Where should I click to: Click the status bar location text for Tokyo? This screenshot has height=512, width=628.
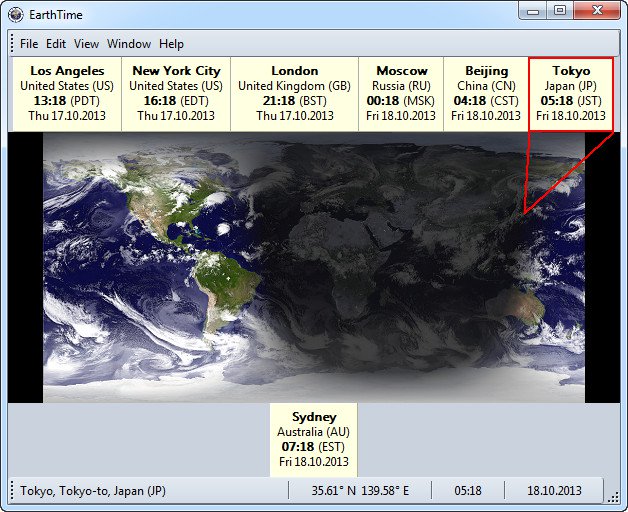93,491
